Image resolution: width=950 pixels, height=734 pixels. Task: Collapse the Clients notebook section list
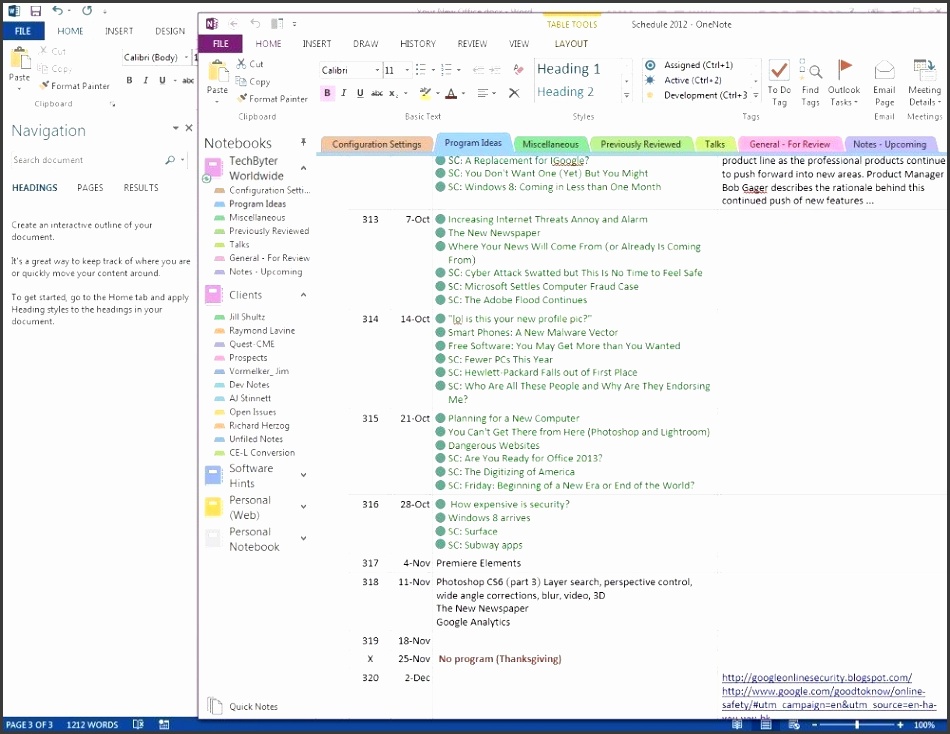click(303, 295)
